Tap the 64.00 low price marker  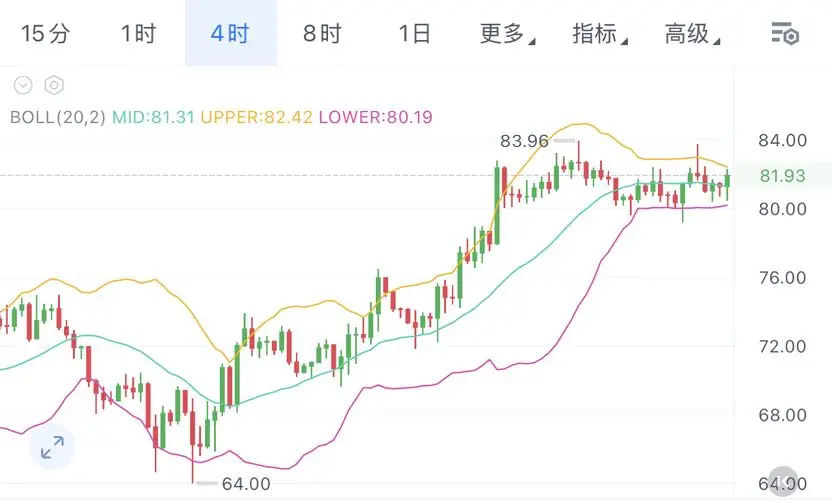click(246, 483)
